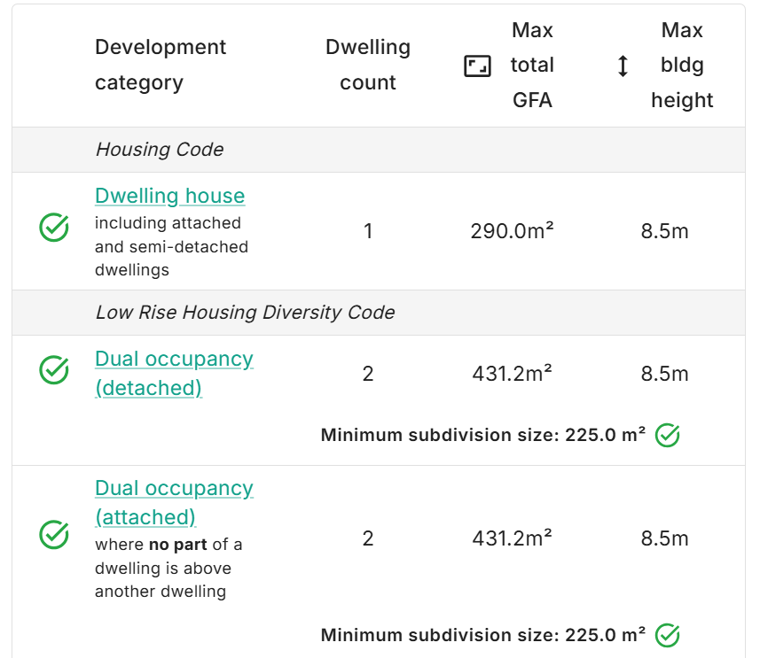Select the Dwelling count column header
760x658 pixels.
click(368, 65)
